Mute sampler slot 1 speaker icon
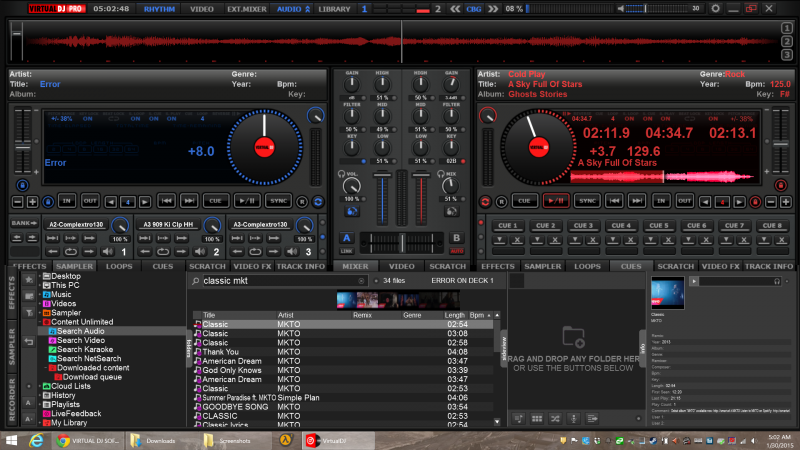The image size is (800, 450). (x=108, y=252)
